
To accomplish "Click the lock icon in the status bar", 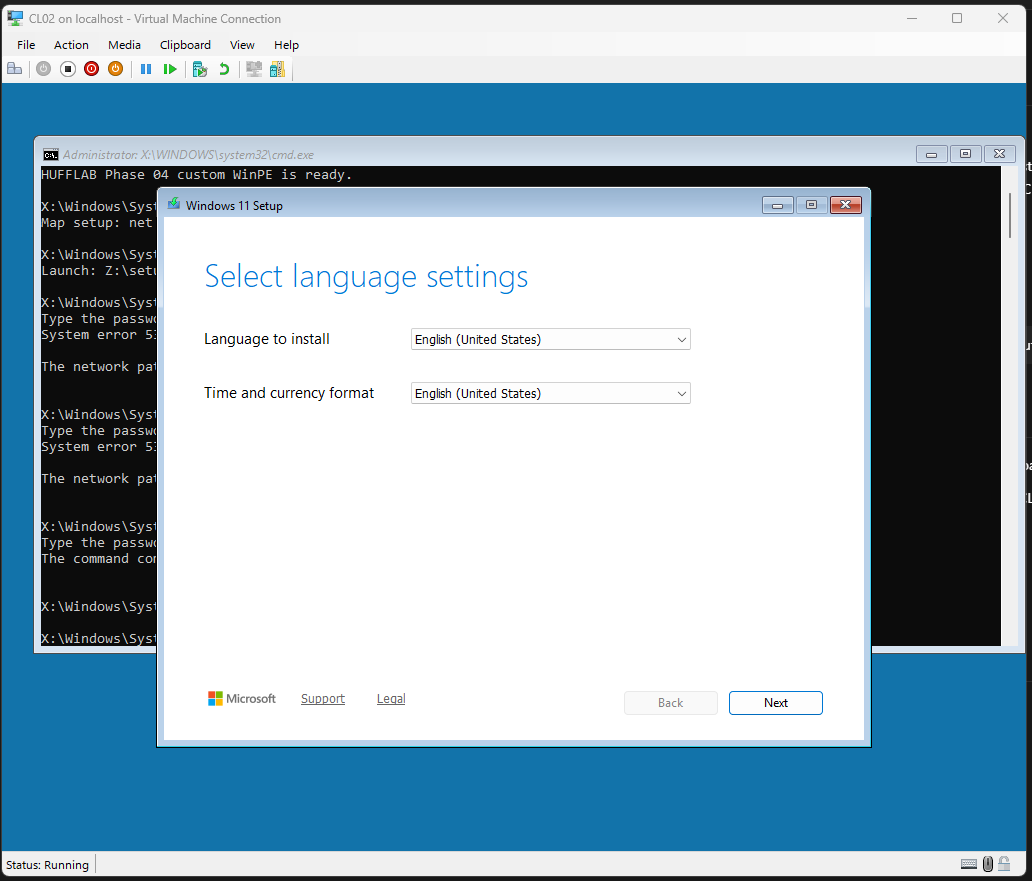I will pos(1004,863).
